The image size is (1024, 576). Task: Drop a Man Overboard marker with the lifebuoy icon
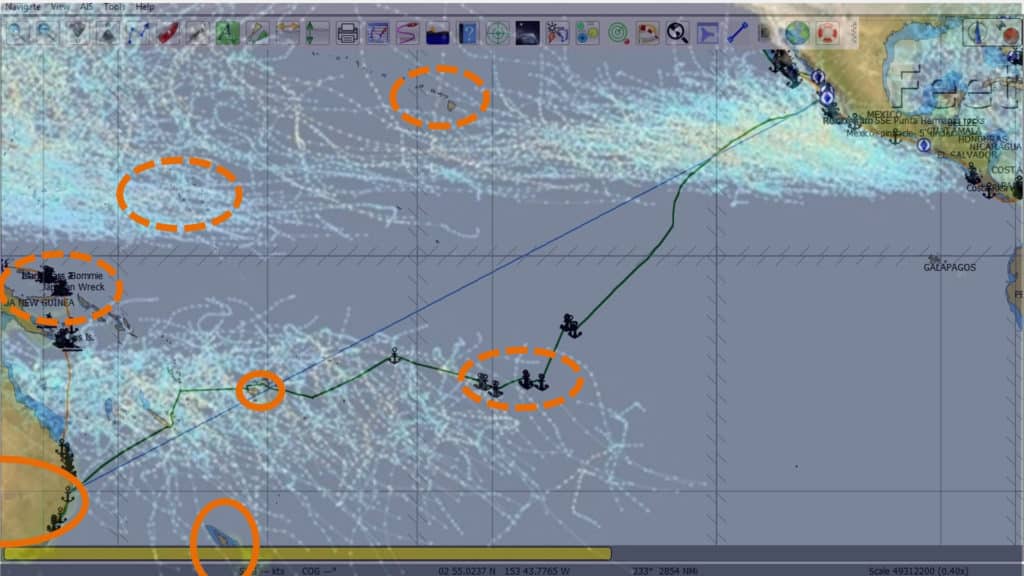tap(827, 33)
